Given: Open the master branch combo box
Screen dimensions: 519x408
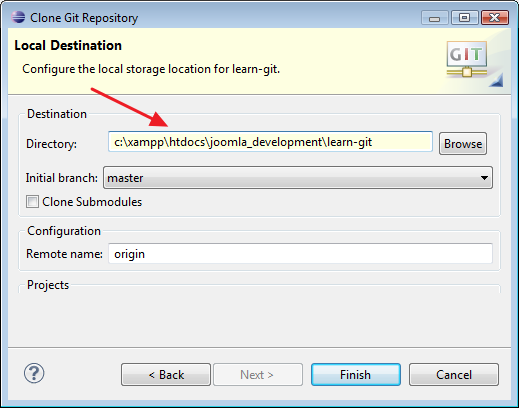Looking at the screenshot, I should click(298, 178).
